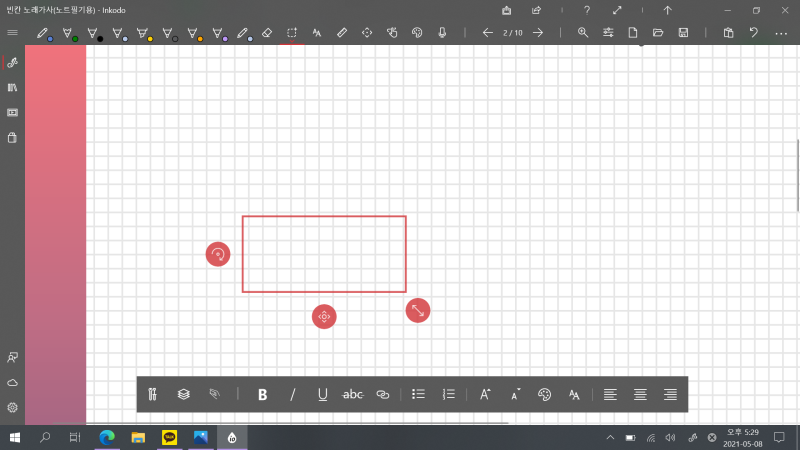Screen dimensions: 800x450
Task: Open settings gear in sidebar
Action: click(x=12, y=408)
